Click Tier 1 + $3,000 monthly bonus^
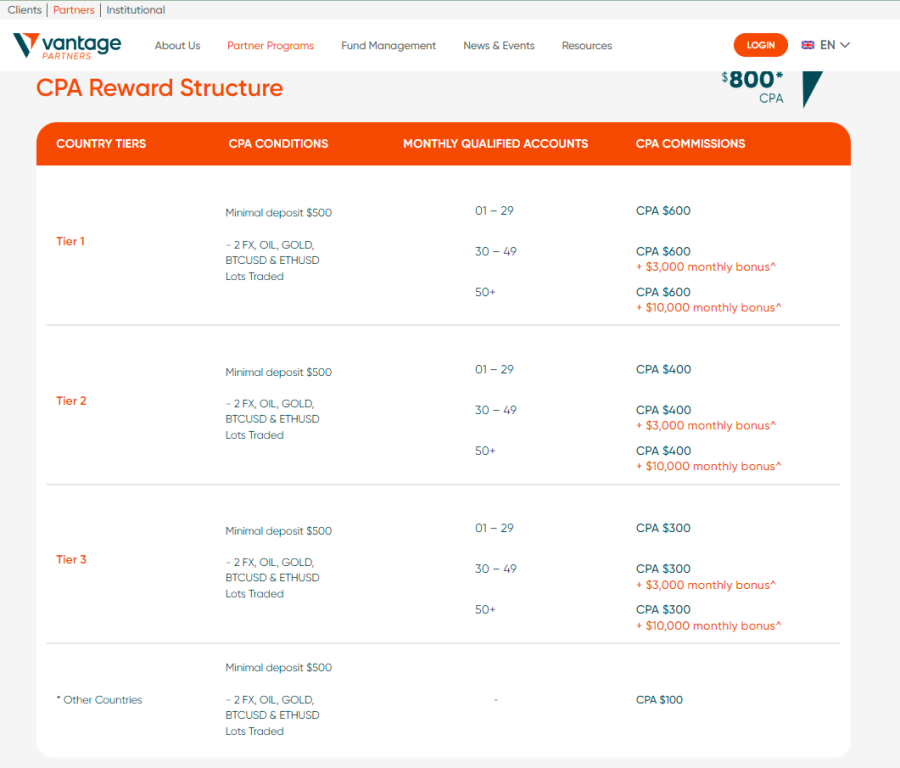900x768 pixels. click(x=705, y=267)
